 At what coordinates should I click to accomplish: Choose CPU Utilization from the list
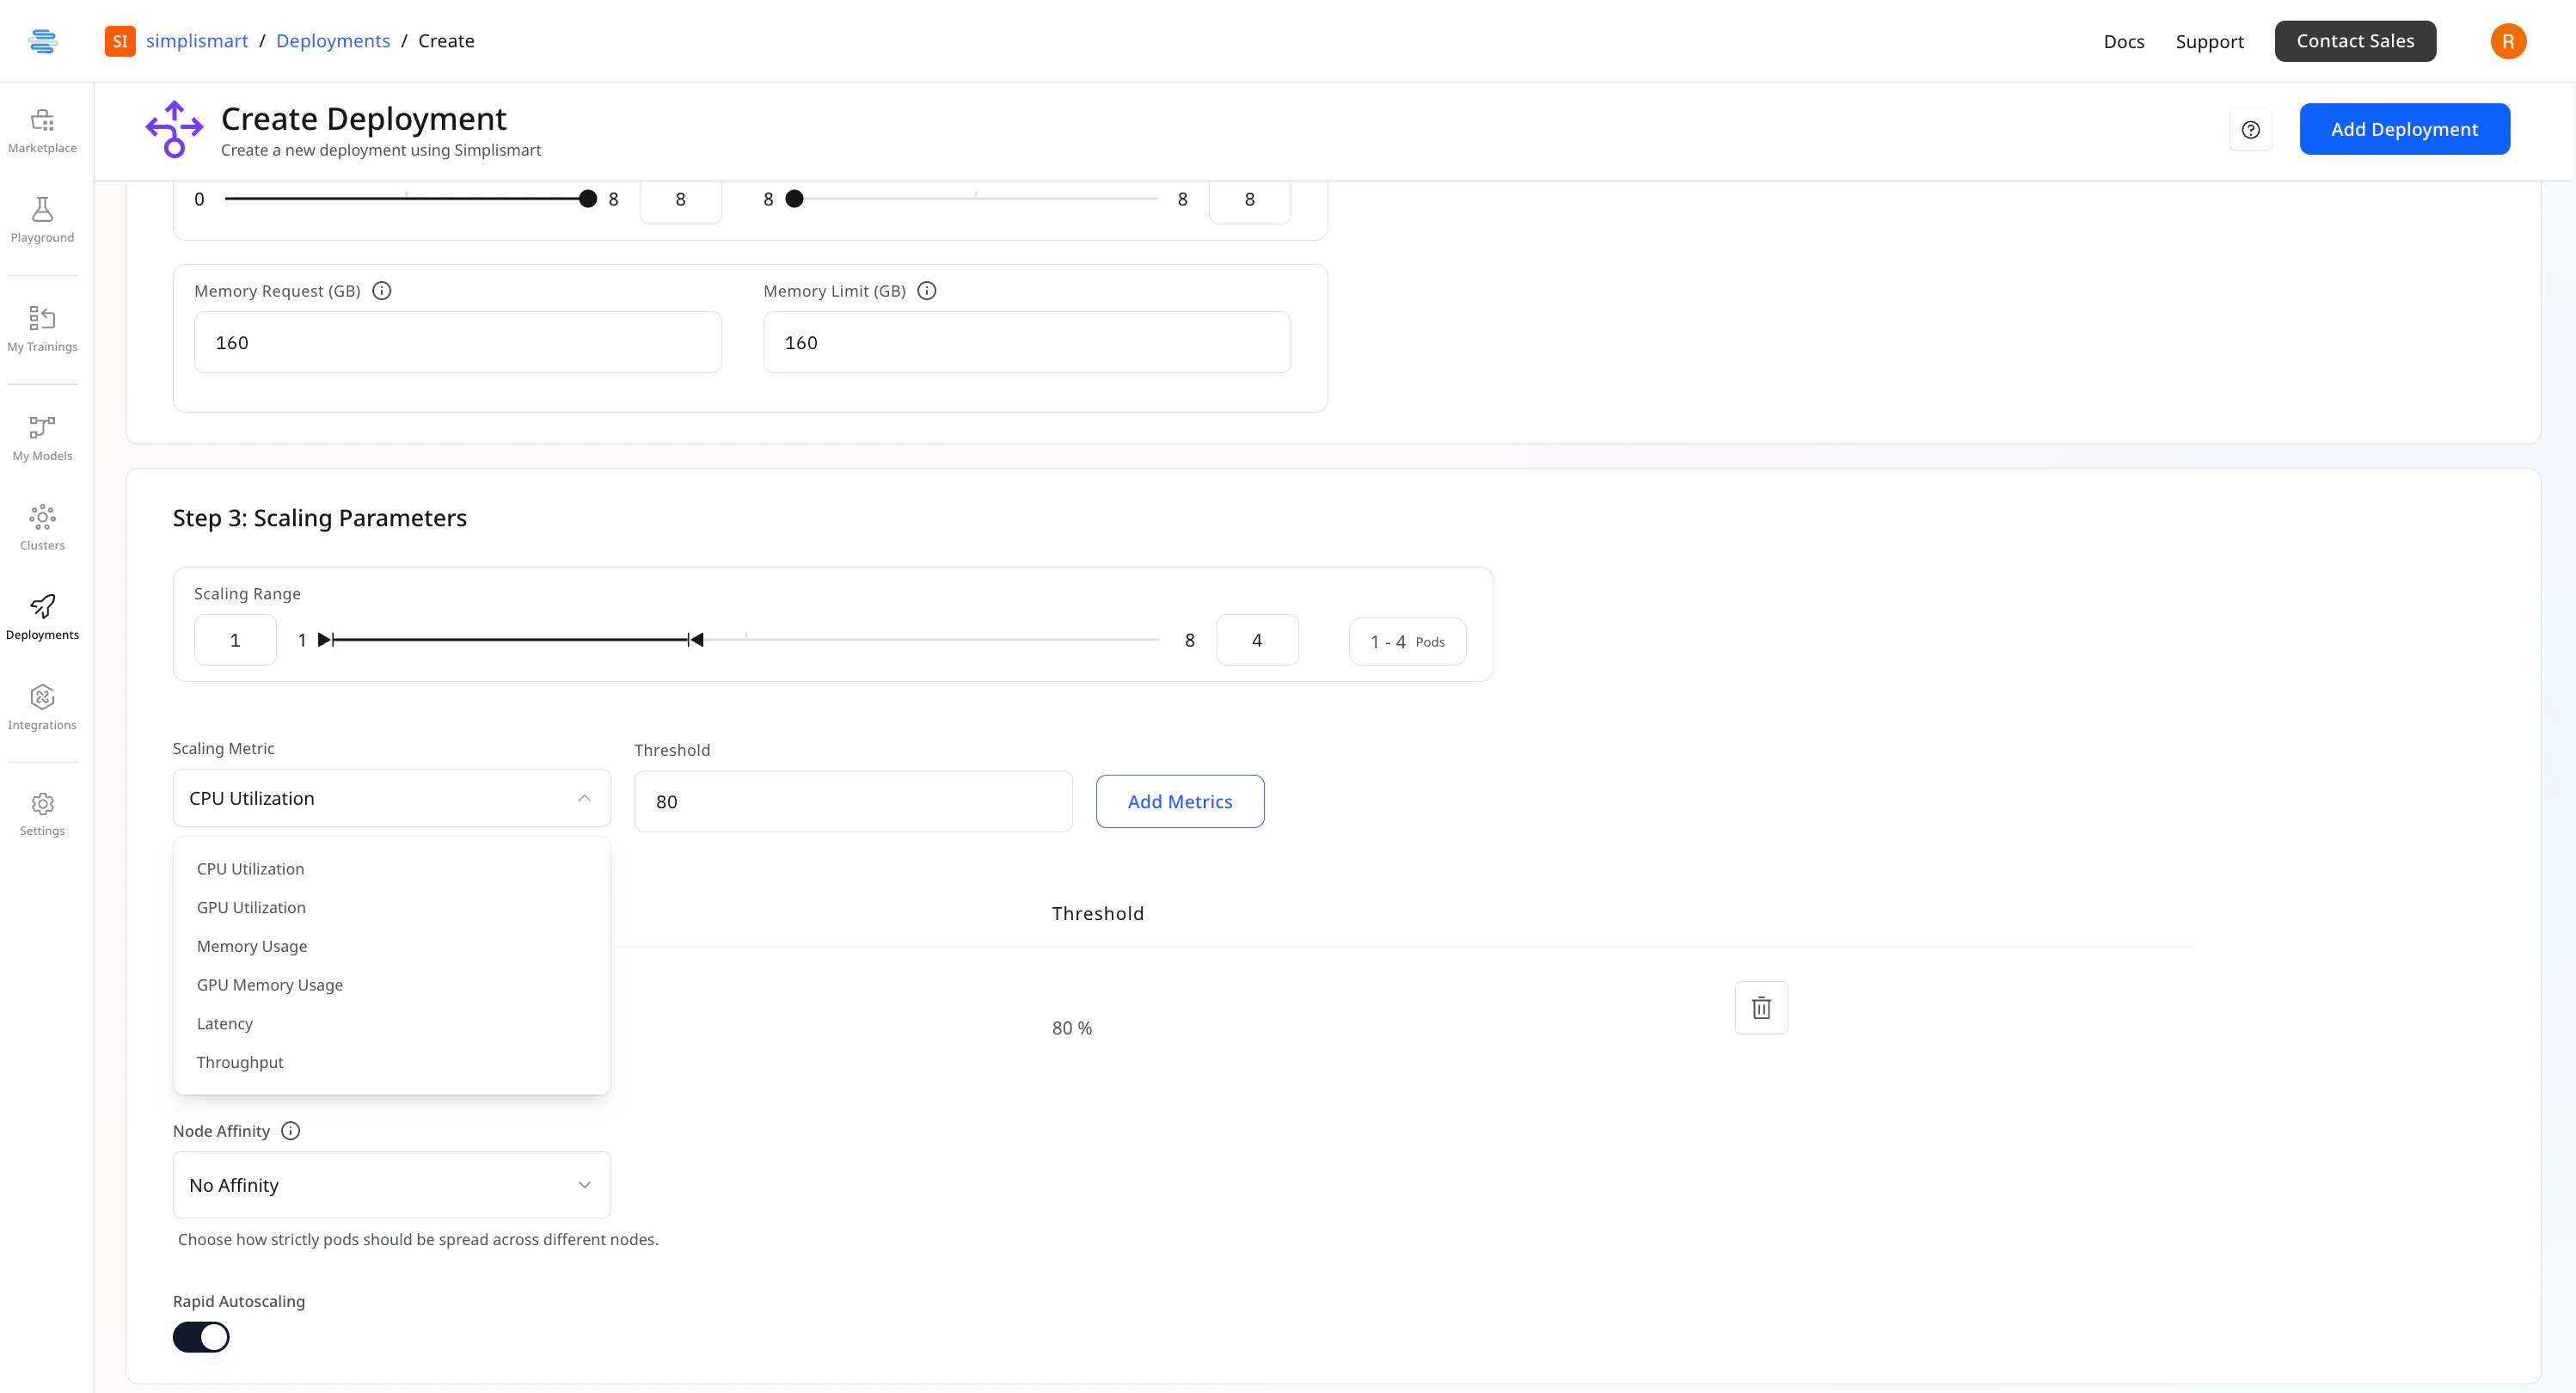pyautogui.click(x=392, y=869)
